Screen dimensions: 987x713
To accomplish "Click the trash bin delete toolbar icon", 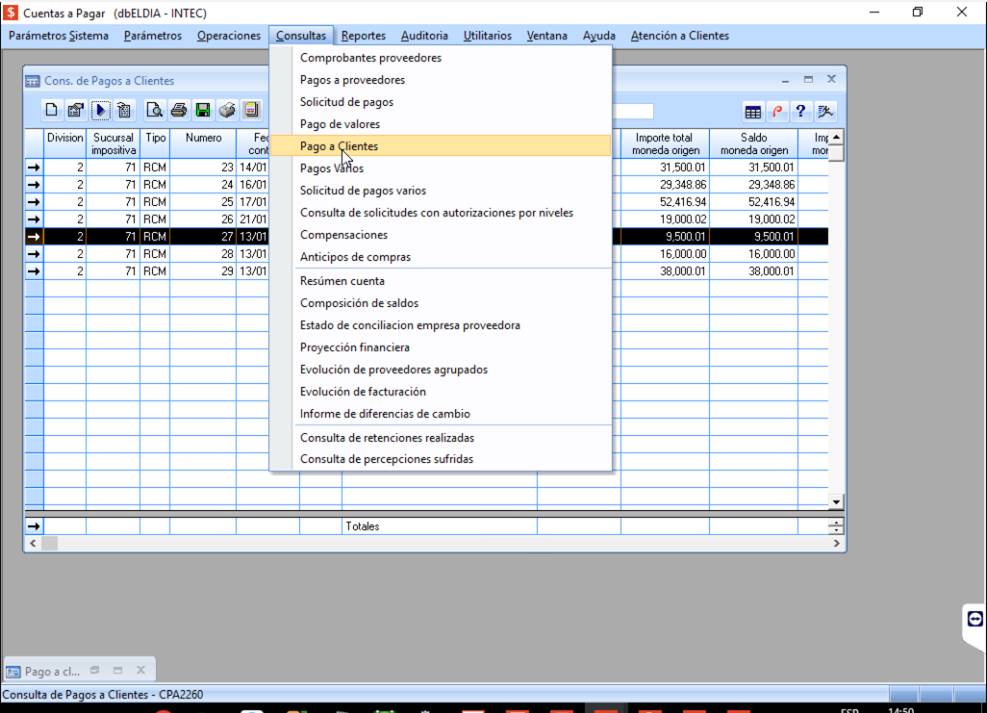I will [x=124, y=110].
